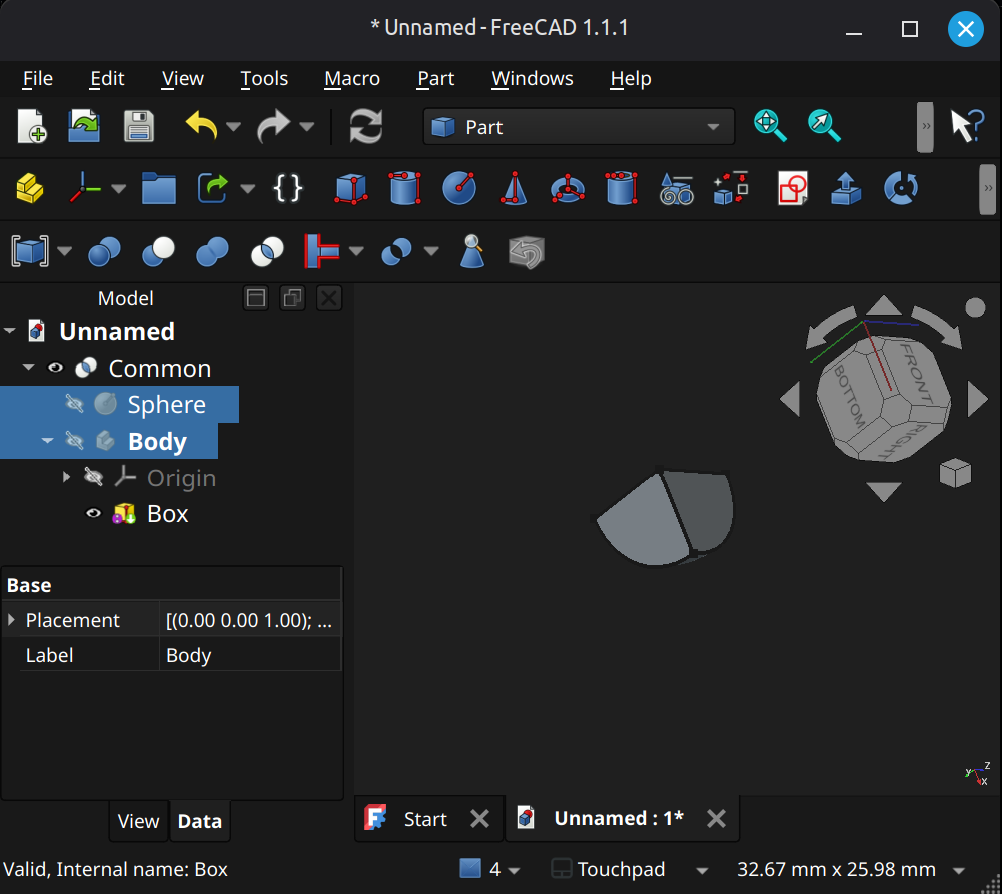Create a torus primitive
1002x894 pixels.
tap(567, 189)
